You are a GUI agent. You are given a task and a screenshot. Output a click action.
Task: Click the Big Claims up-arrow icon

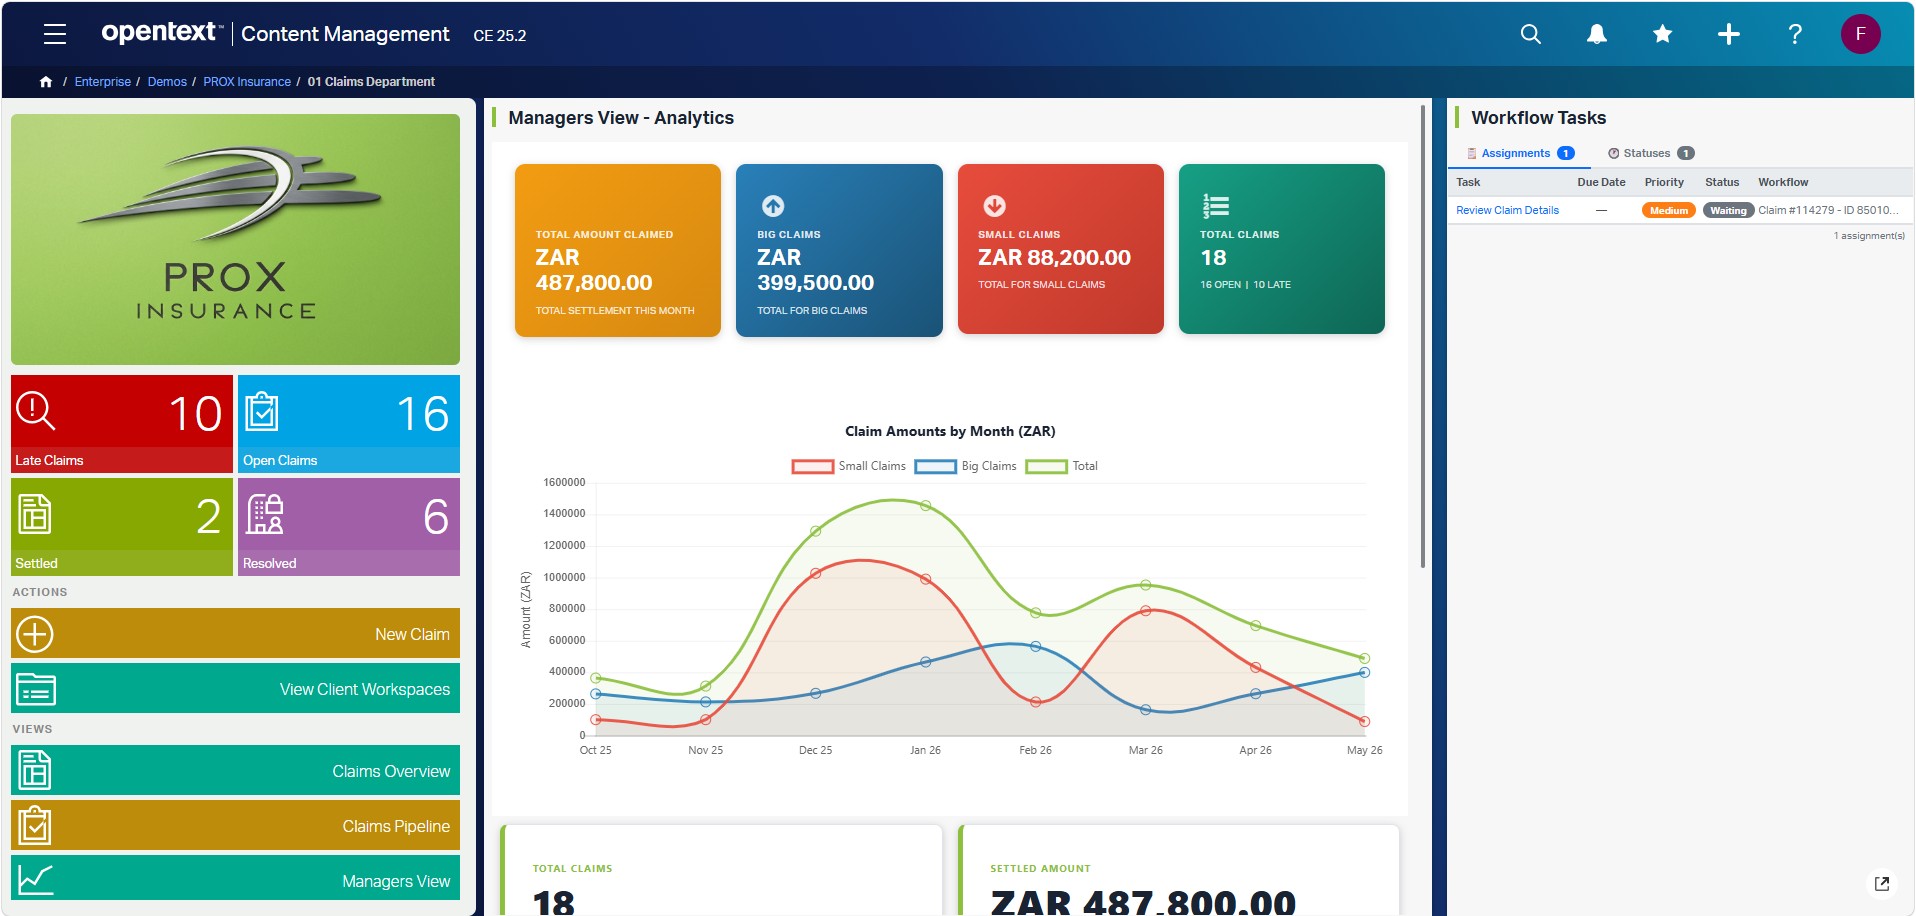773,206
